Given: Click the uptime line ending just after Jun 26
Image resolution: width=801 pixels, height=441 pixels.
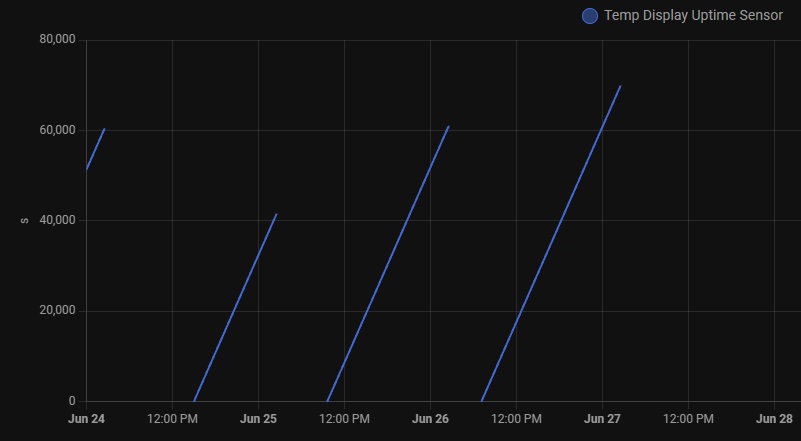Looking at the screenshot, I should 388,264.
